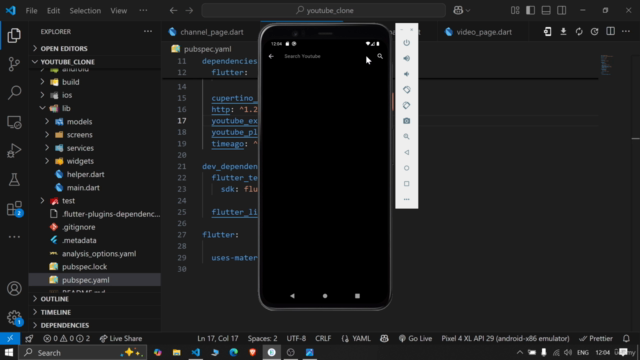The width and height of the screenshot is (640, 360).
Task: Open the Source Control view
Action: pos(14,64)
